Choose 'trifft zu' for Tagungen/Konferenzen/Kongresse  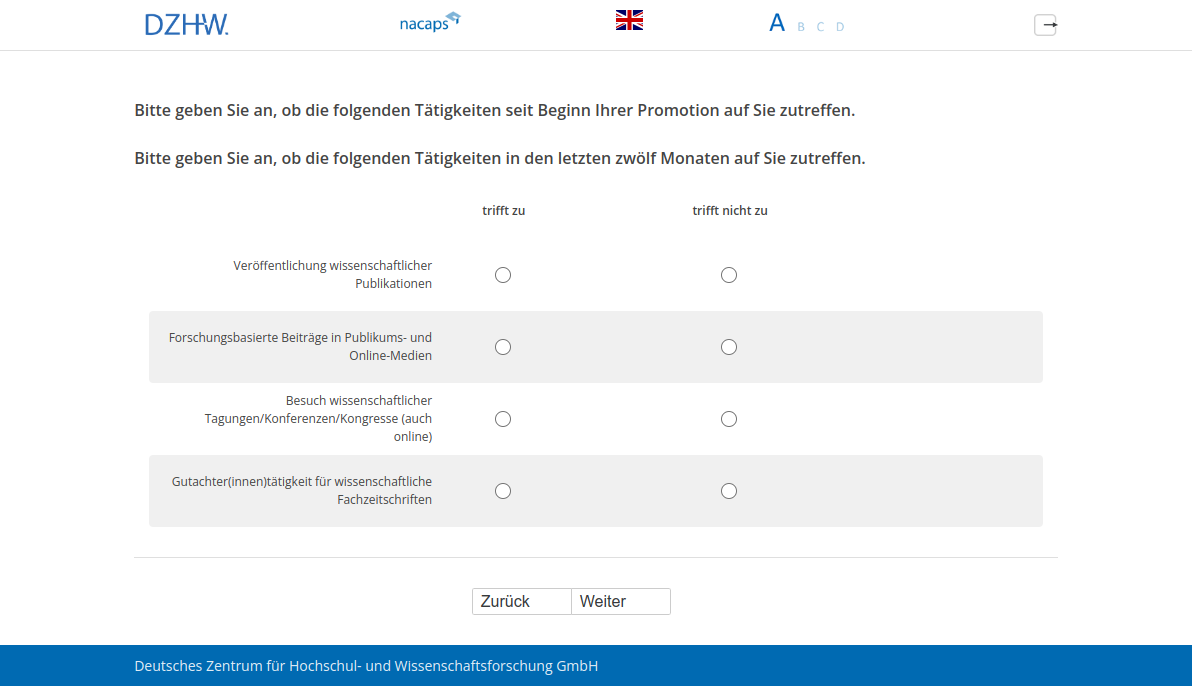[503, 419]
